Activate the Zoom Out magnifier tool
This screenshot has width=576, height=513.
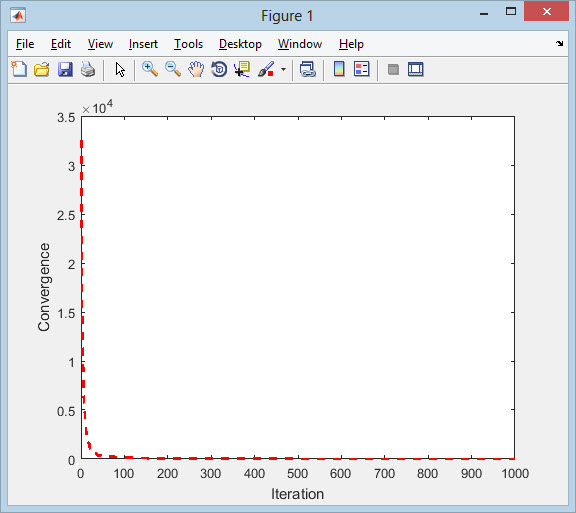(x=173, y=69)
